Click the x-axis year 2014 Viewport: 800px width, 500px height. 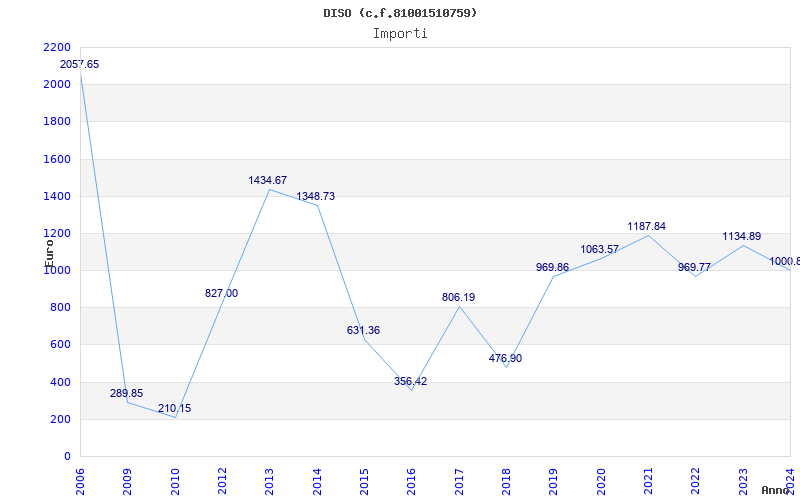click(317, 481)
